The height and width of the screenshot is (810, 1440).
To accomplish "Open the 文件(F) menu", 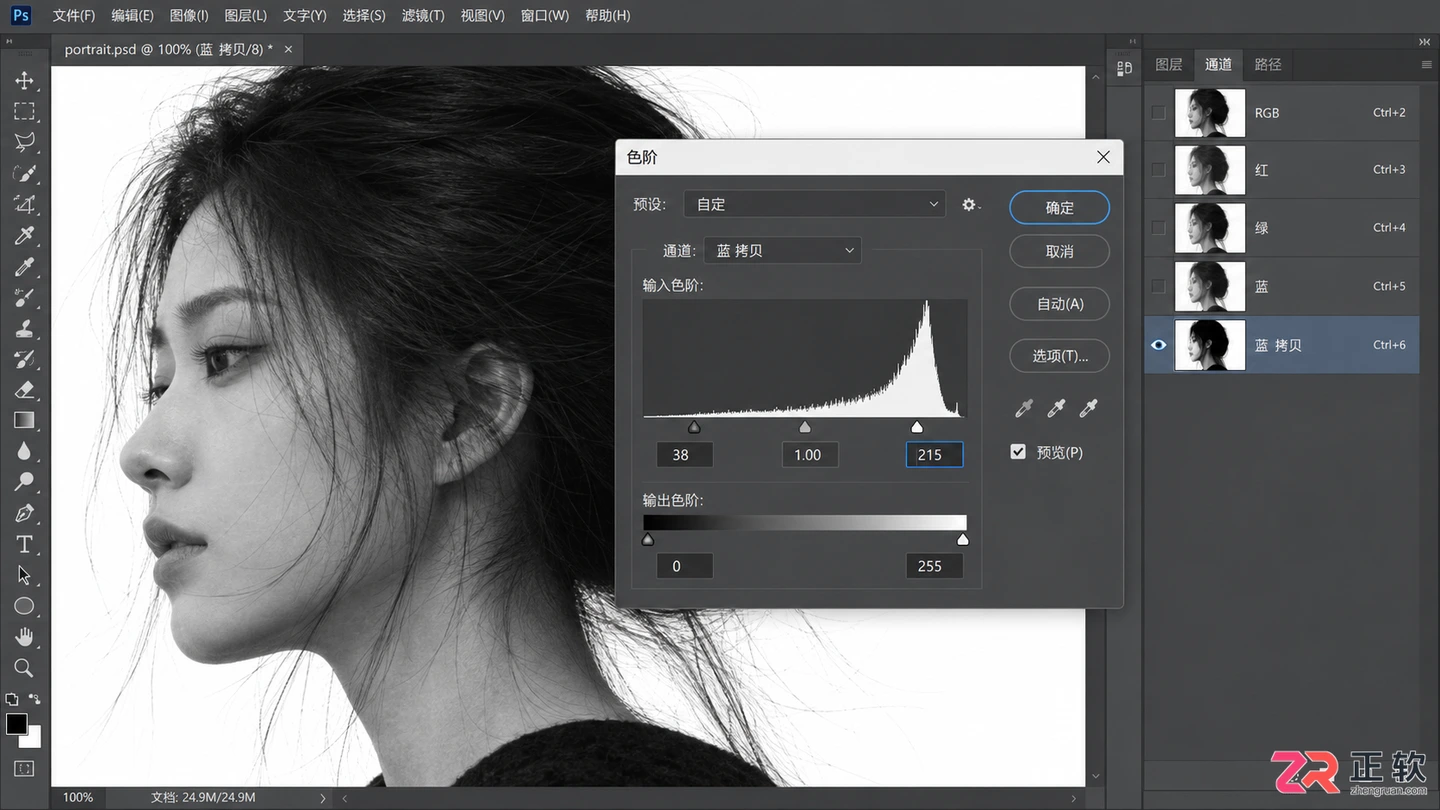I will click(x=73, y=16).
